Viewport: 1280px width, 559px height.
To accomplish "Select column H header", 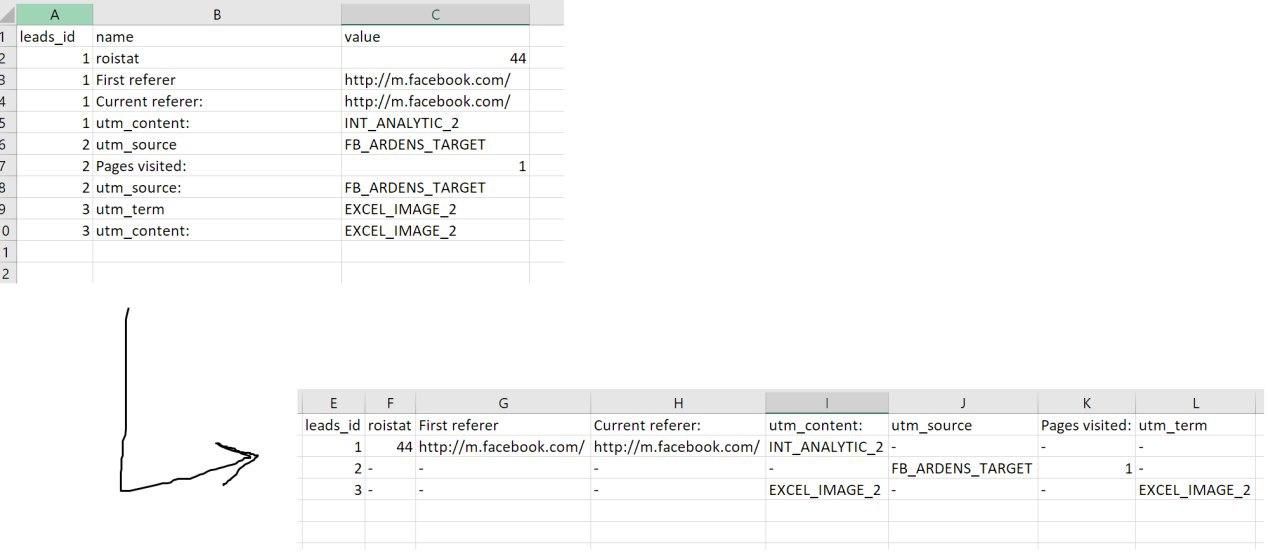I will (x=678, y=402).
